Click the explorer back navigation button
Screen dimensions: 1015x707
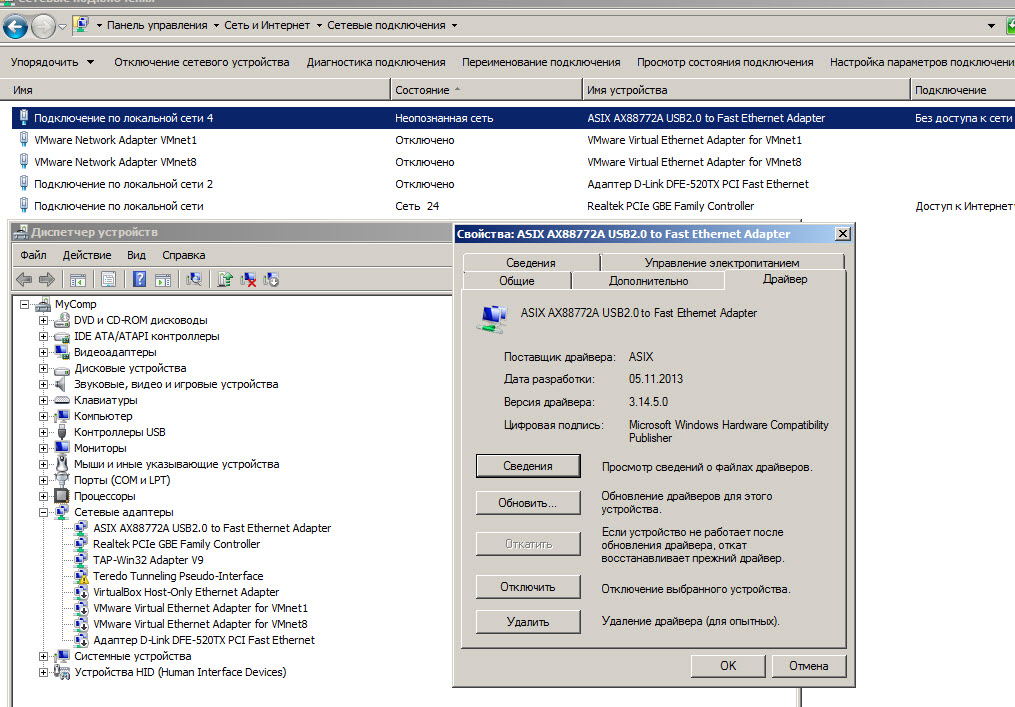[16, 25]
